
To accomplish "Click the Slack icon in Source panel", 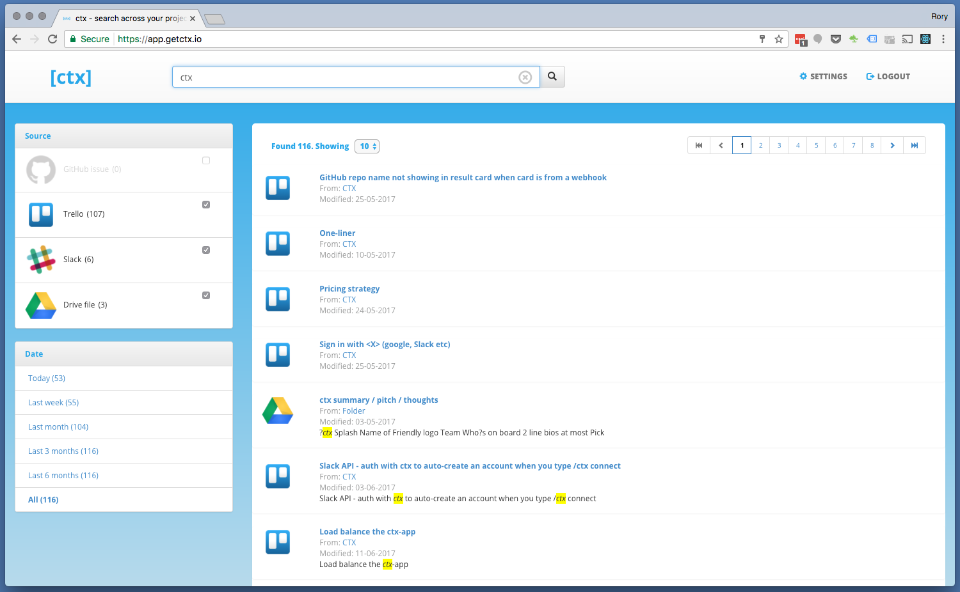I will tap(41, 260).
